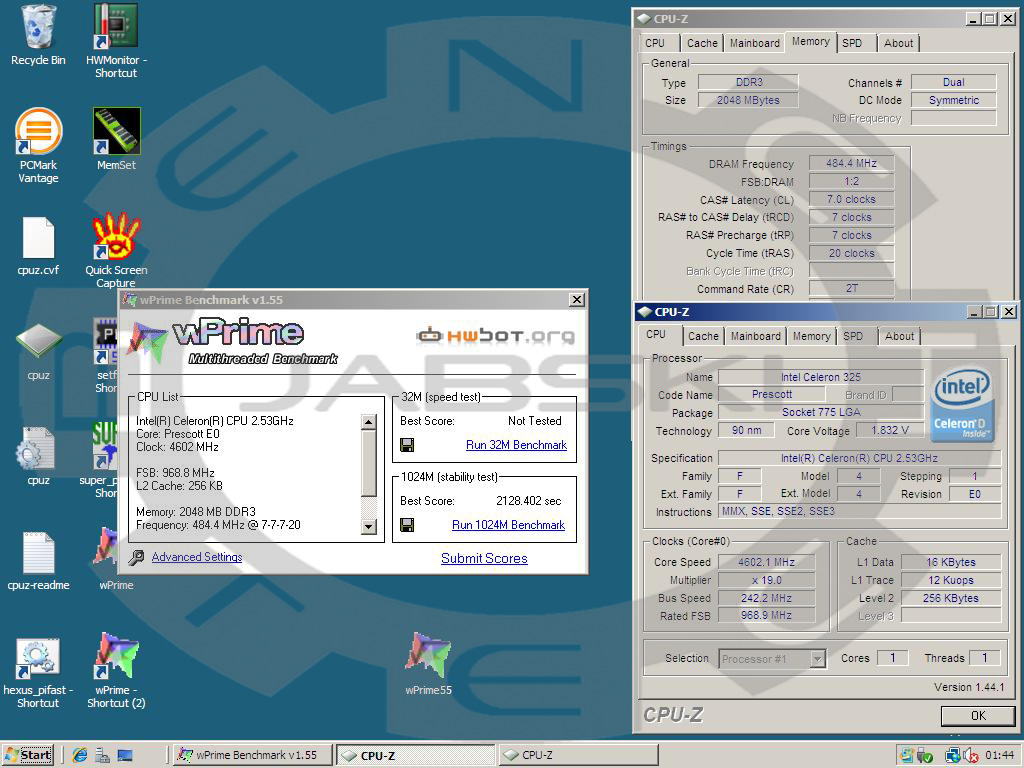Image resolution: width=1024 pixels, height=768 pixels.
Task: Click the Multiplier x 19.0 field
Action: click(767, 580)
